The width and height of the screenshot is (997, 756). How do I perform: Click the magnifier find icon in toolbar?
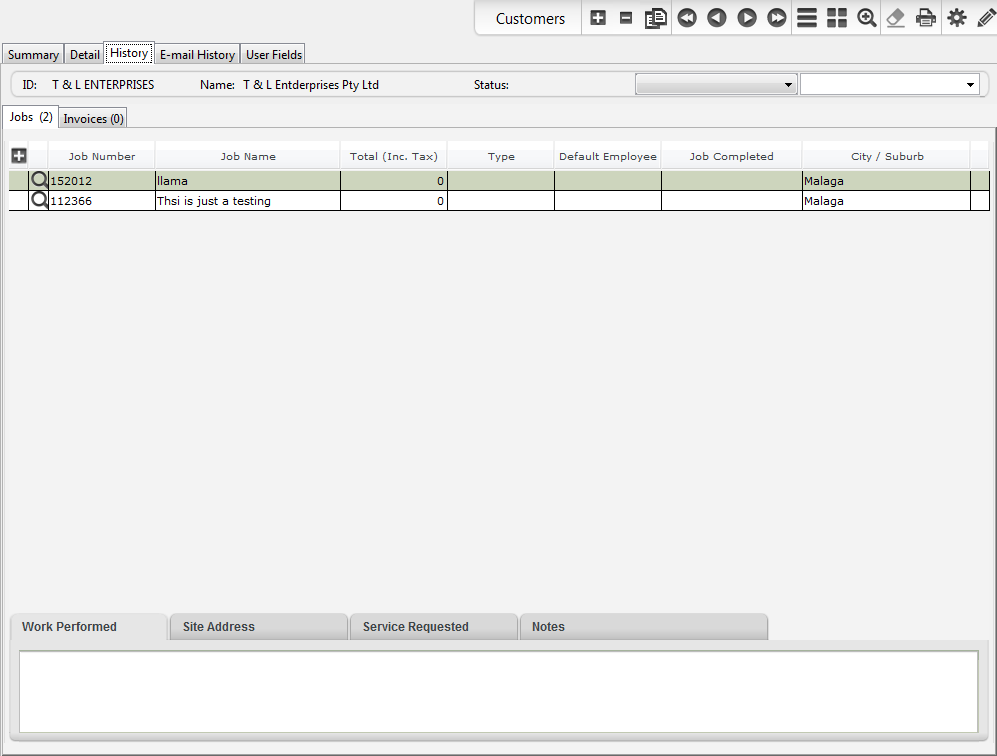[x=867, y=18]
